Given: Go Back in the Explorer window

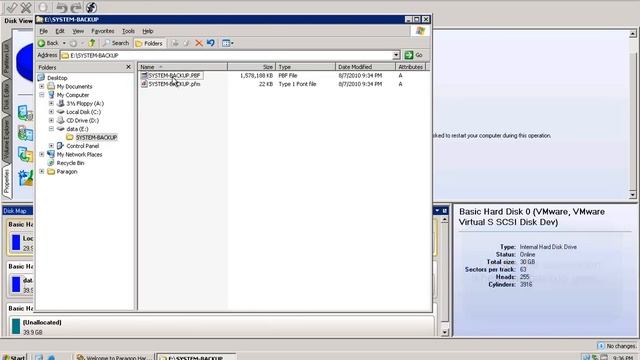Looking at the screenshot, I should pyautogui.click(x=48, y=43).
